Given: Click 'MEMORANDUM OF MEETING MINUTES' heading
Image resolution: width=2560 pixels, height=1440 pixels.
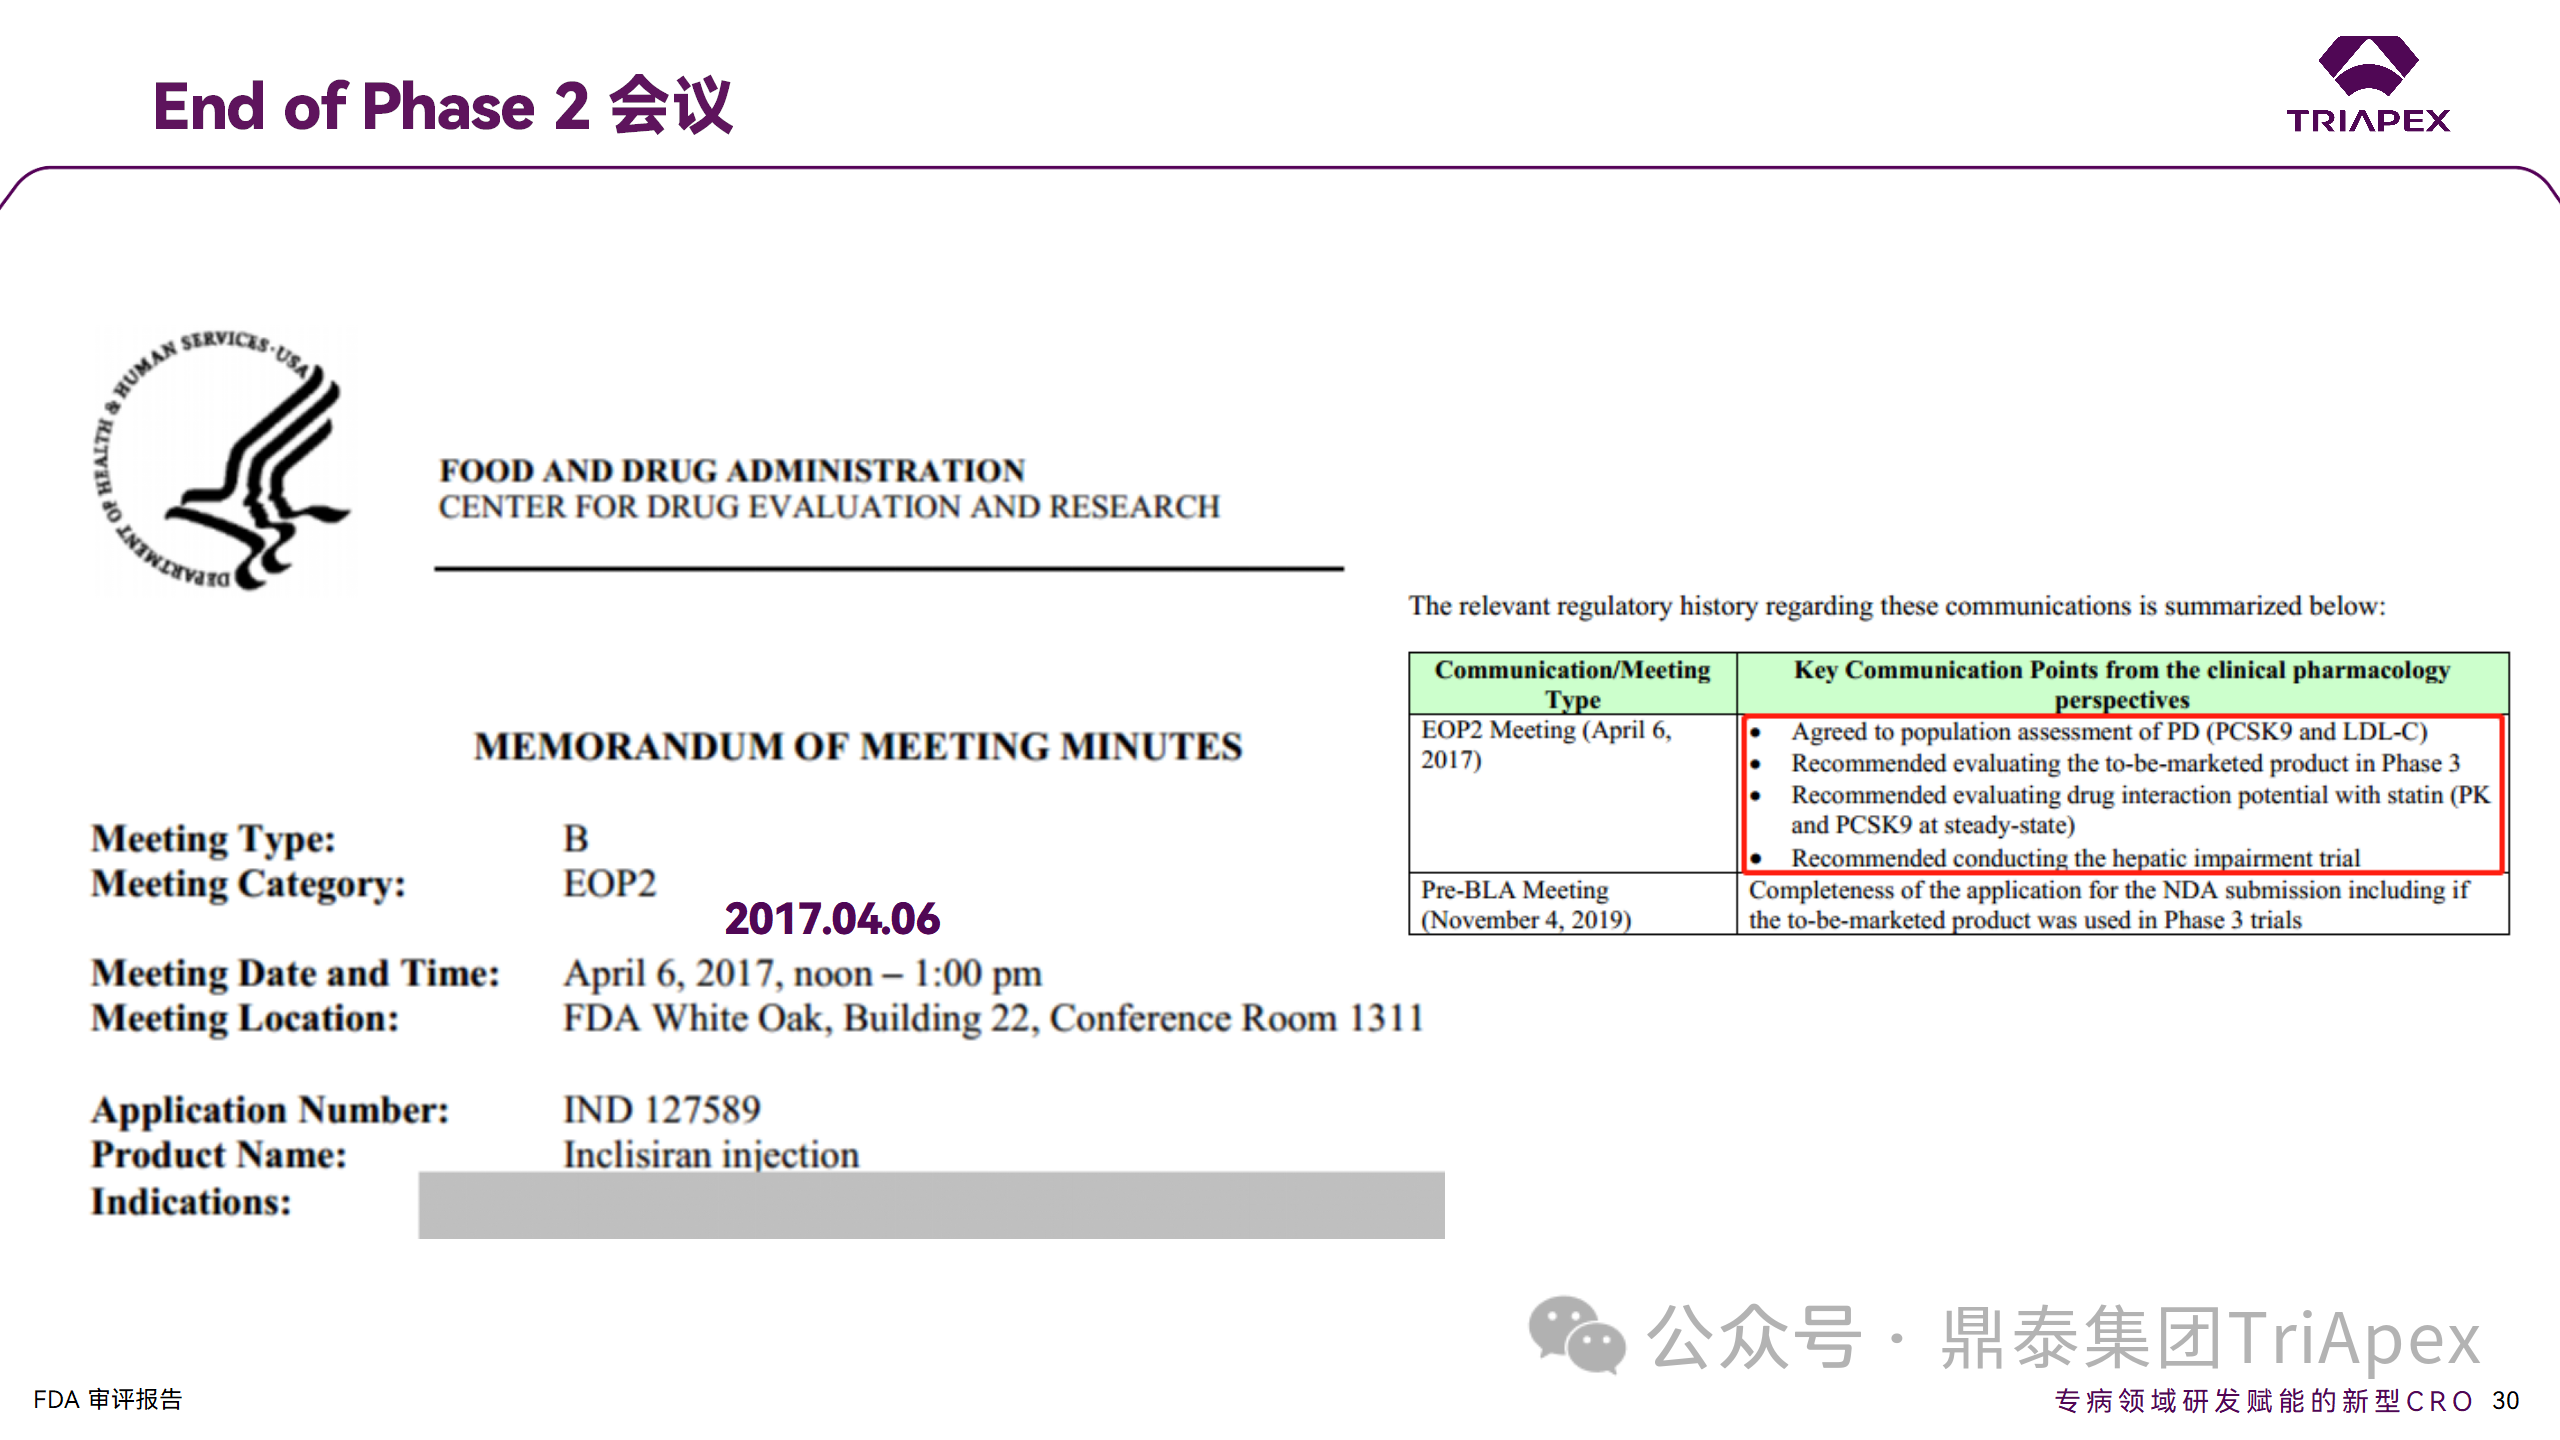Looking at the screenshot, I should click(x=857, y=747).
